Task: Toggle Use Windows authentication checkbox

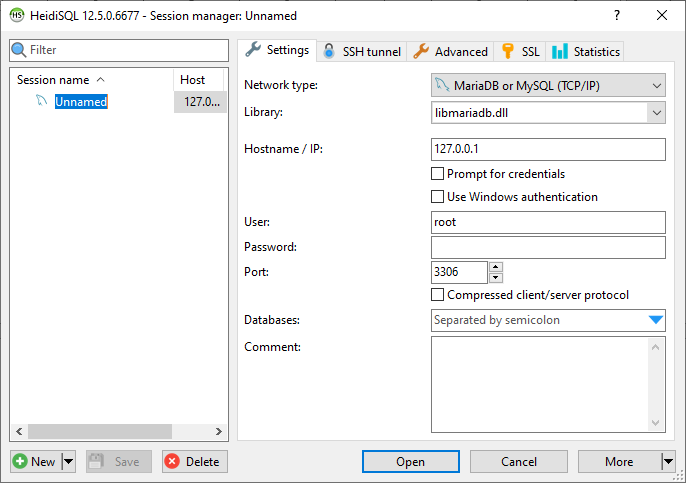Action: click(x=437, y=197)
